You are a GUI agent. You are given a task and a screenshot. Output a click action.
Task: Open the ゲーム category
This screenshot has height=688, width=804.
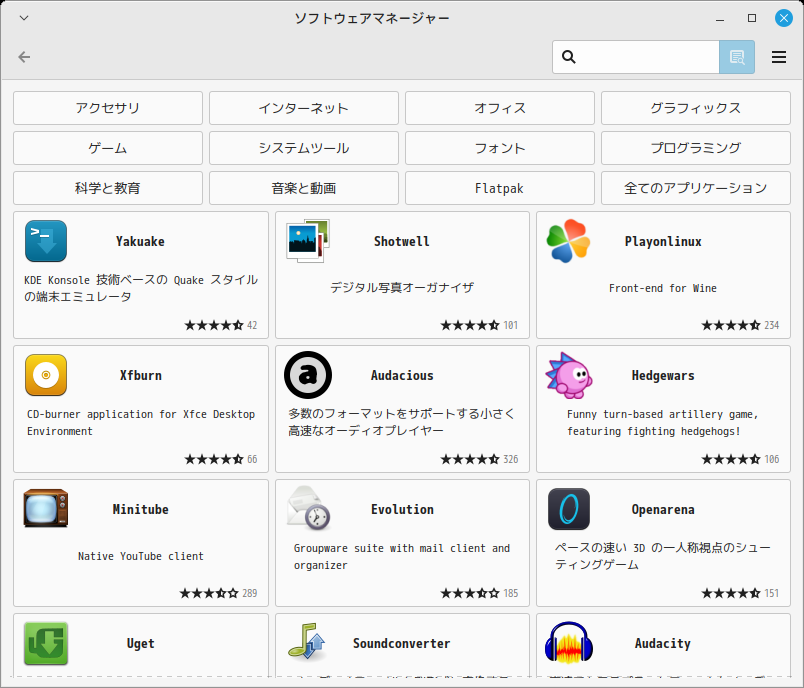point(108,148)
